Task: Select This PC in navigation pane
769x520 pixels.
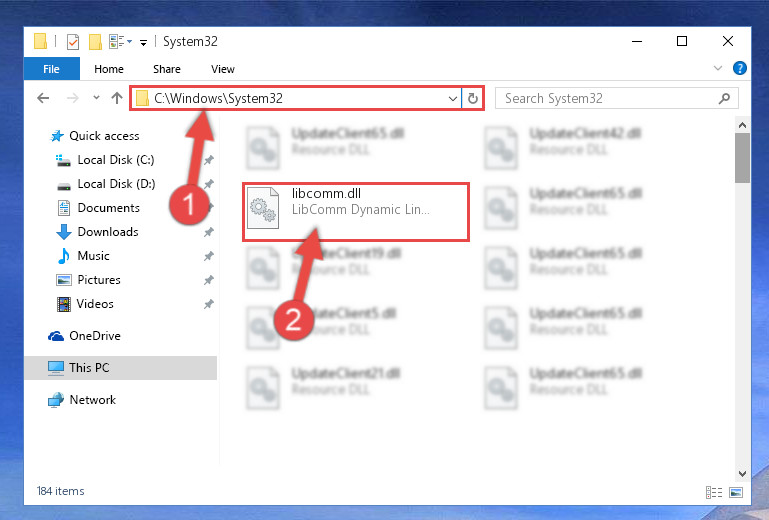Action: click(120, 368)
